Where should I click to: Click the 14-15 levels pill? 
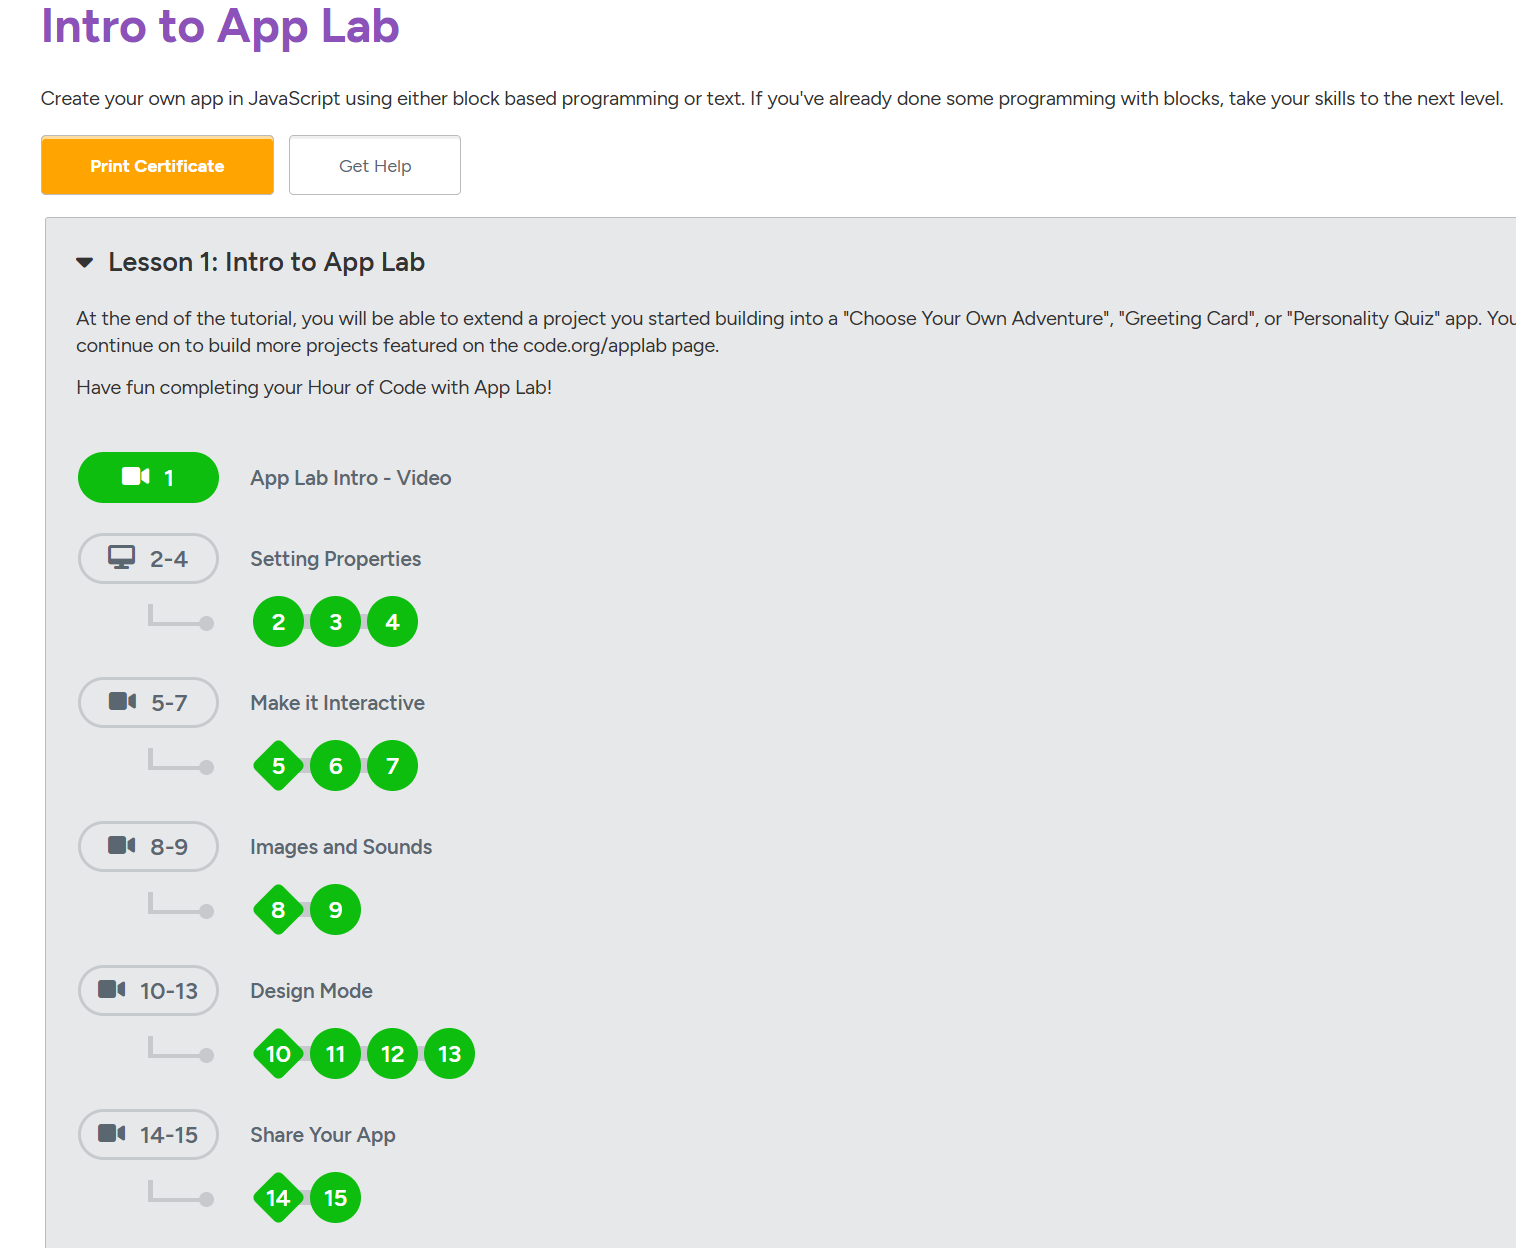[x=148, y=1135]
